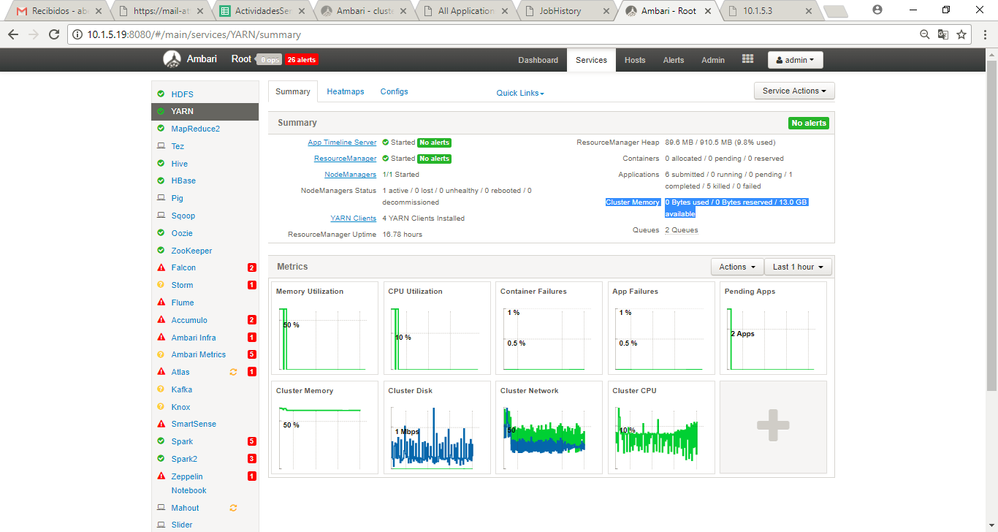The image size is (998, 532).
Task: Click Spark2 alert badge 3
Action: [x=252, y=459]
